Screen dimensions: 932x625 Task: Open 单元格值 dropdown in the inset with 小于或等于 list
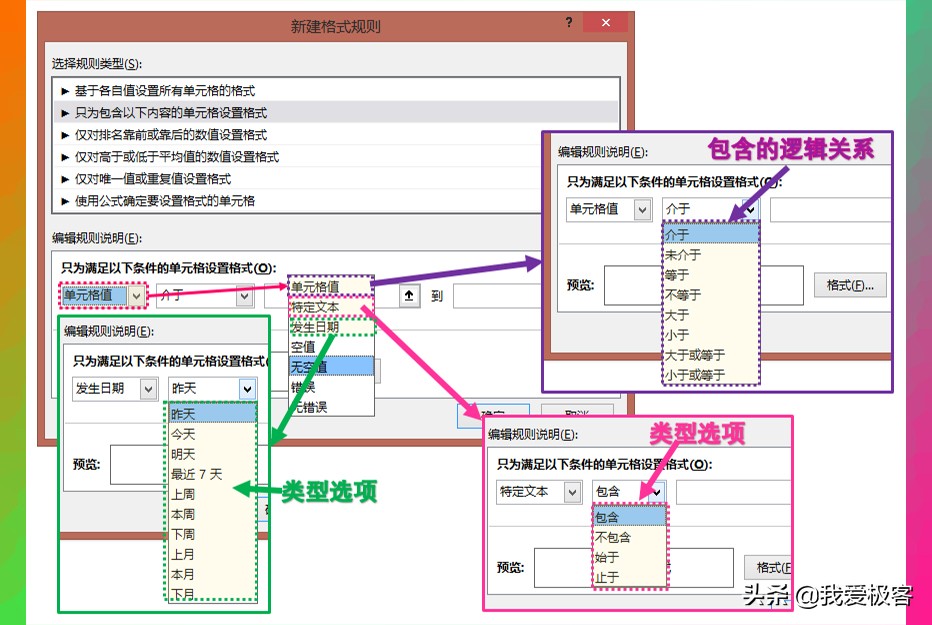coord(609,210)
